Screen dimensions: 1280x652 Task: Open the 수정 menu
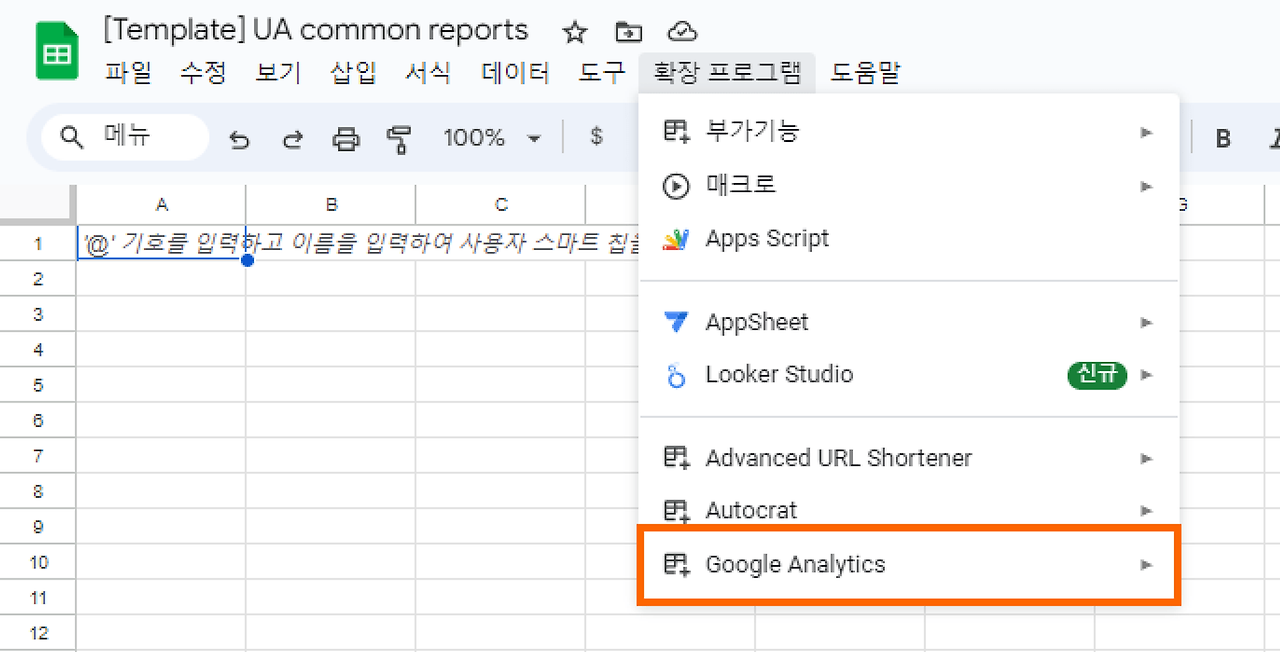click(x=203, y=72)
